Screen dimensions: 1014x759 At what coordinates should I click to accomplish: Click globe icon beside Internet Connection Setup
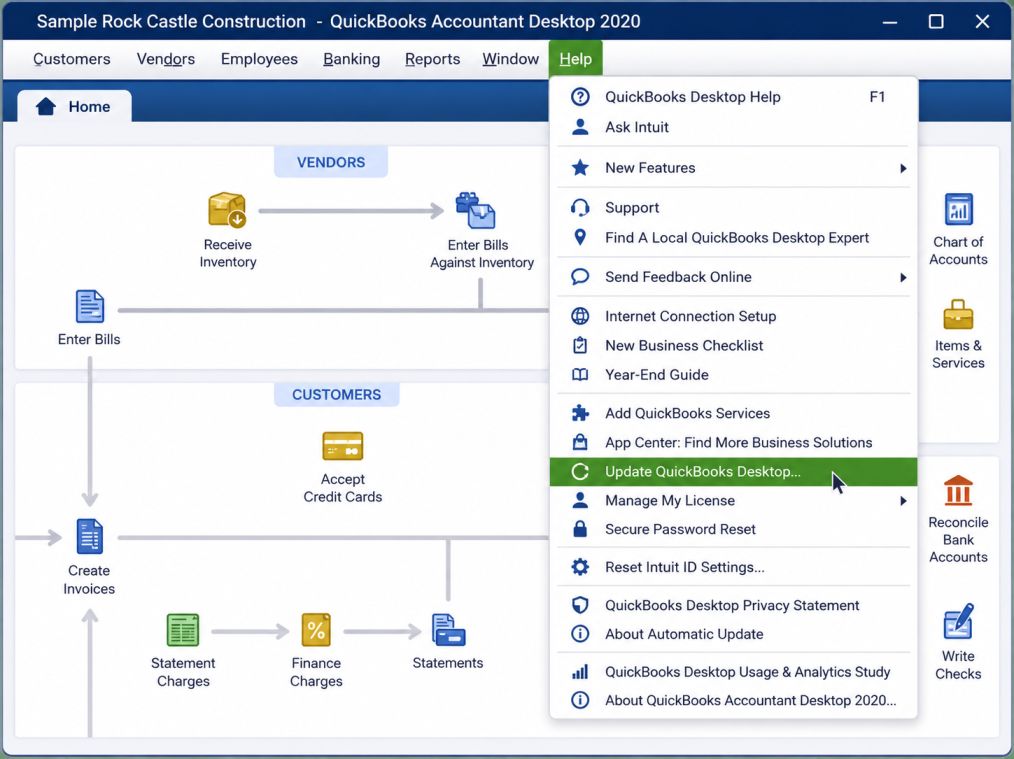pyautogui.click(x=580, y=316)
